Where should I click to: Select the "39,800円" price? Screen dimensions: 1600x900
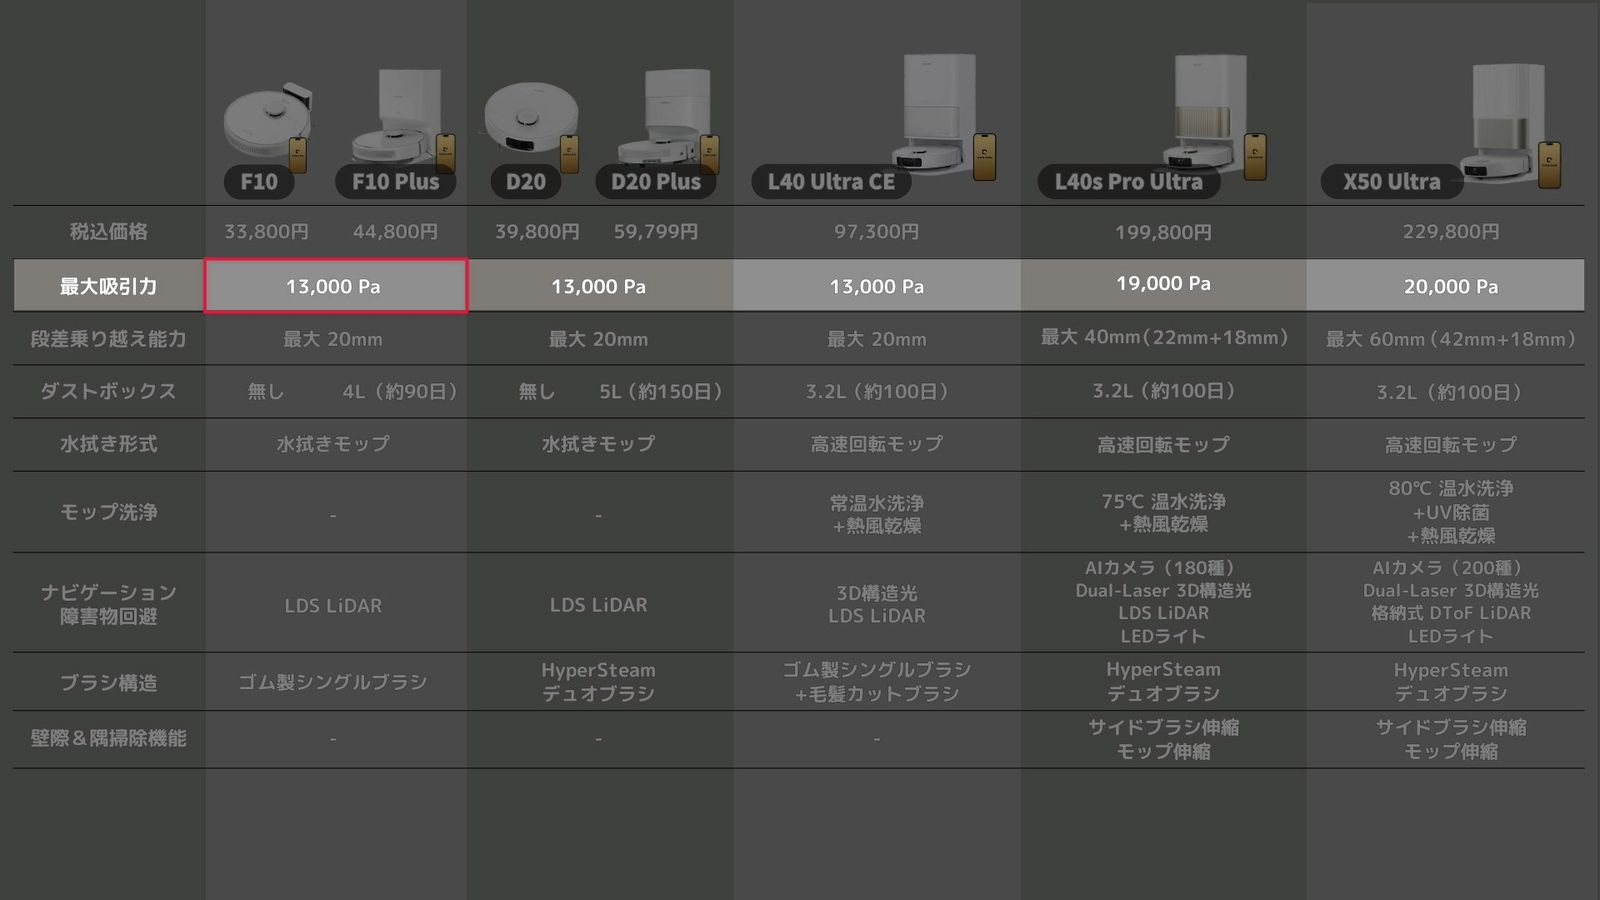tap(537, 232)
